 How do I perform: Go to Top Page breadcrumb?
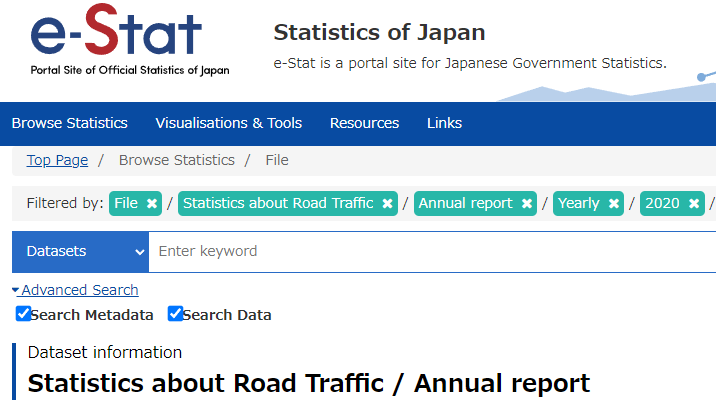point(57,160)
